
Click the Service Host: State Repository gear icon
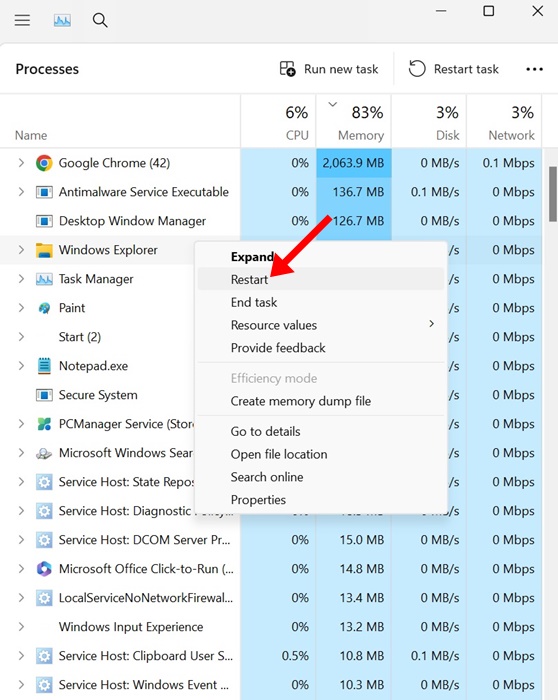[44, 482]
